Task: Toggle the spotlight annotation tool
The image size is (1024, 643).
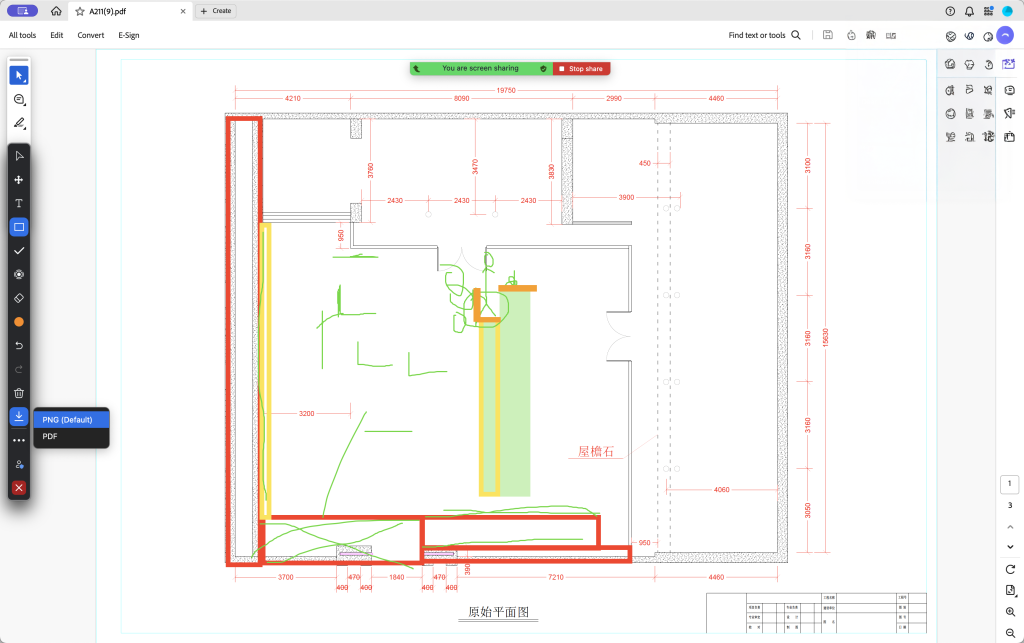Action: pyautogui.click(x=19, y=274)
